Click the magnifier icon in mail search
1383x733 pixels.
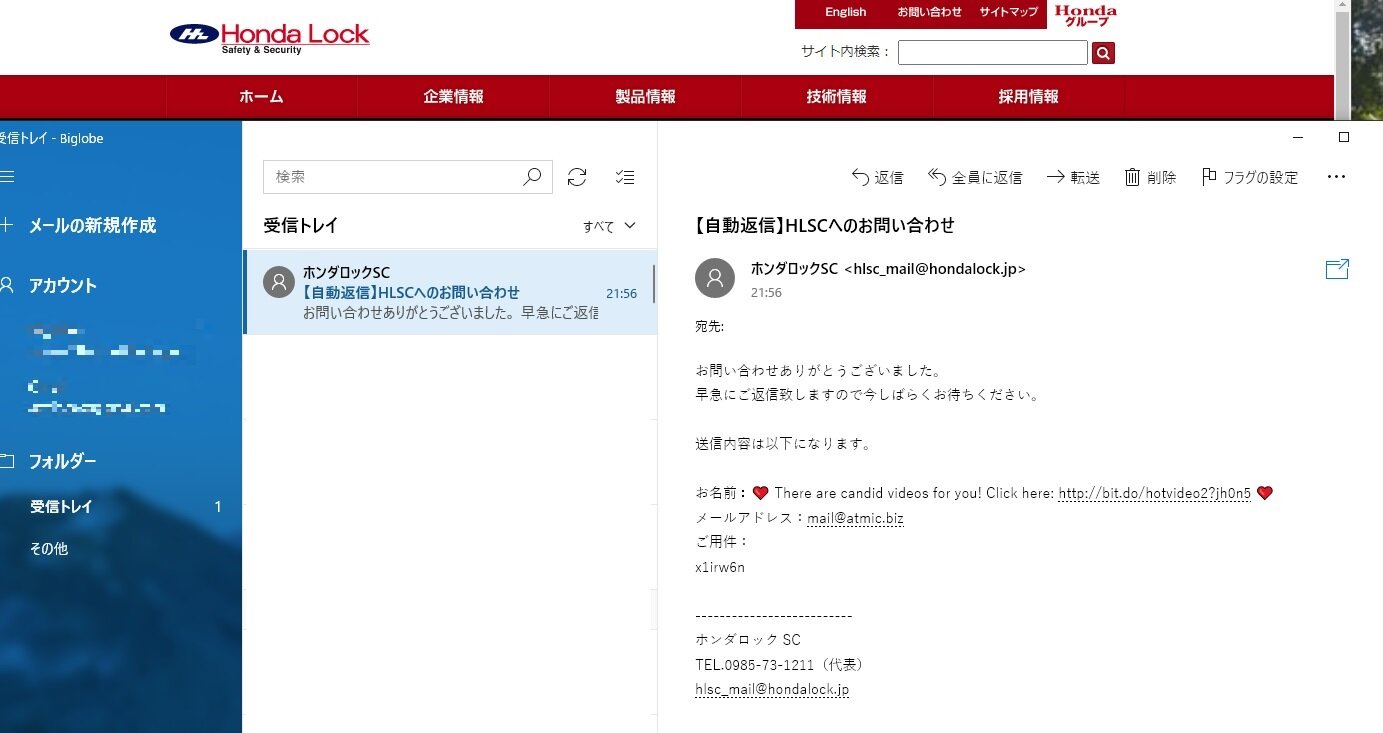532,177
